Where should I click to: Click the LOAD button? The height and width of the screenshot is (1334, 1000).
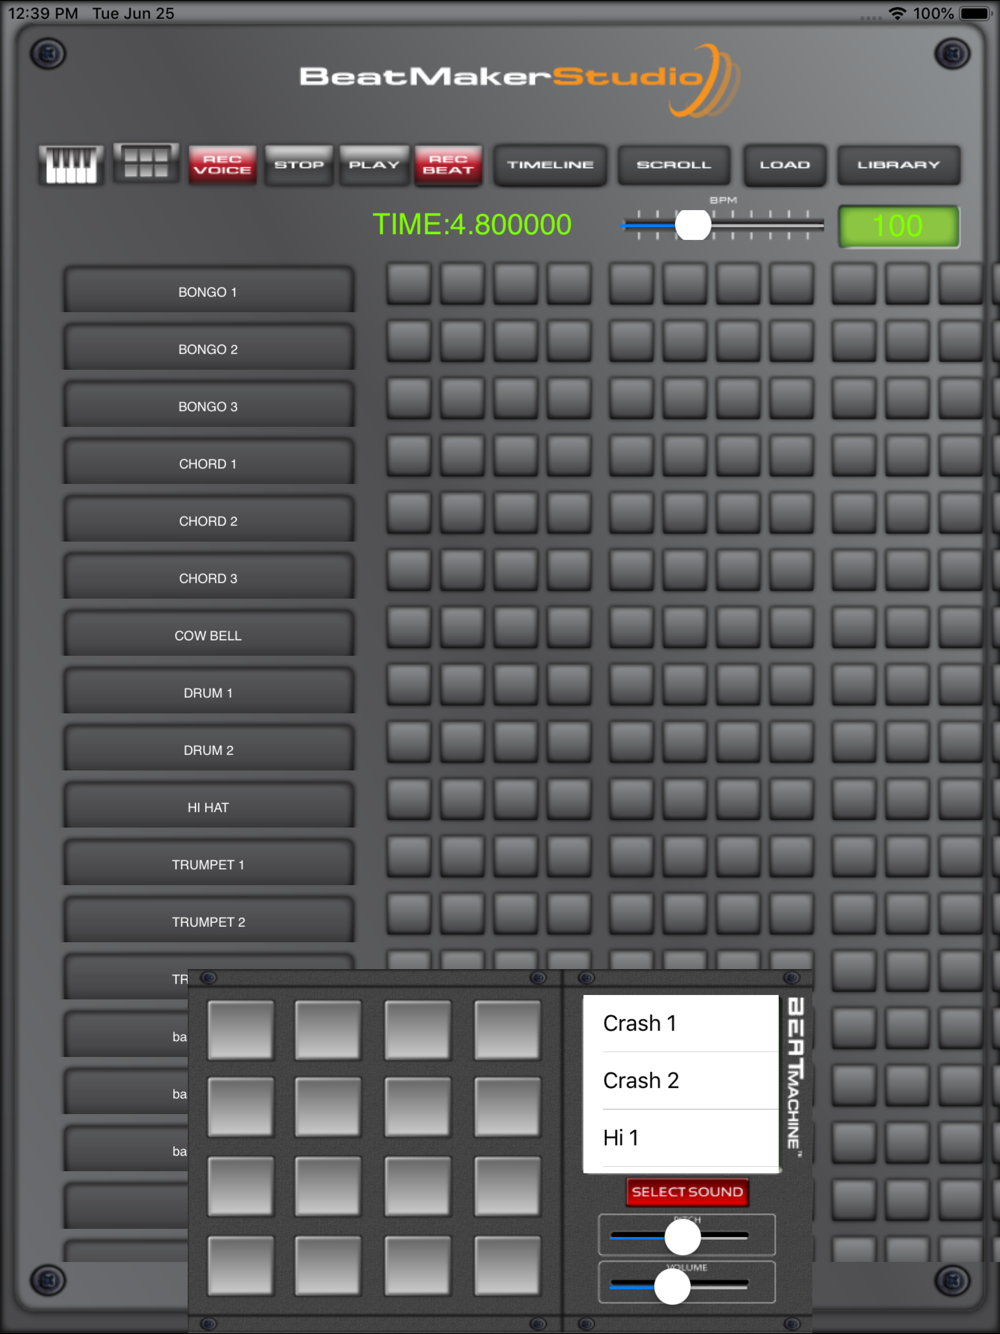coord(785,165)
